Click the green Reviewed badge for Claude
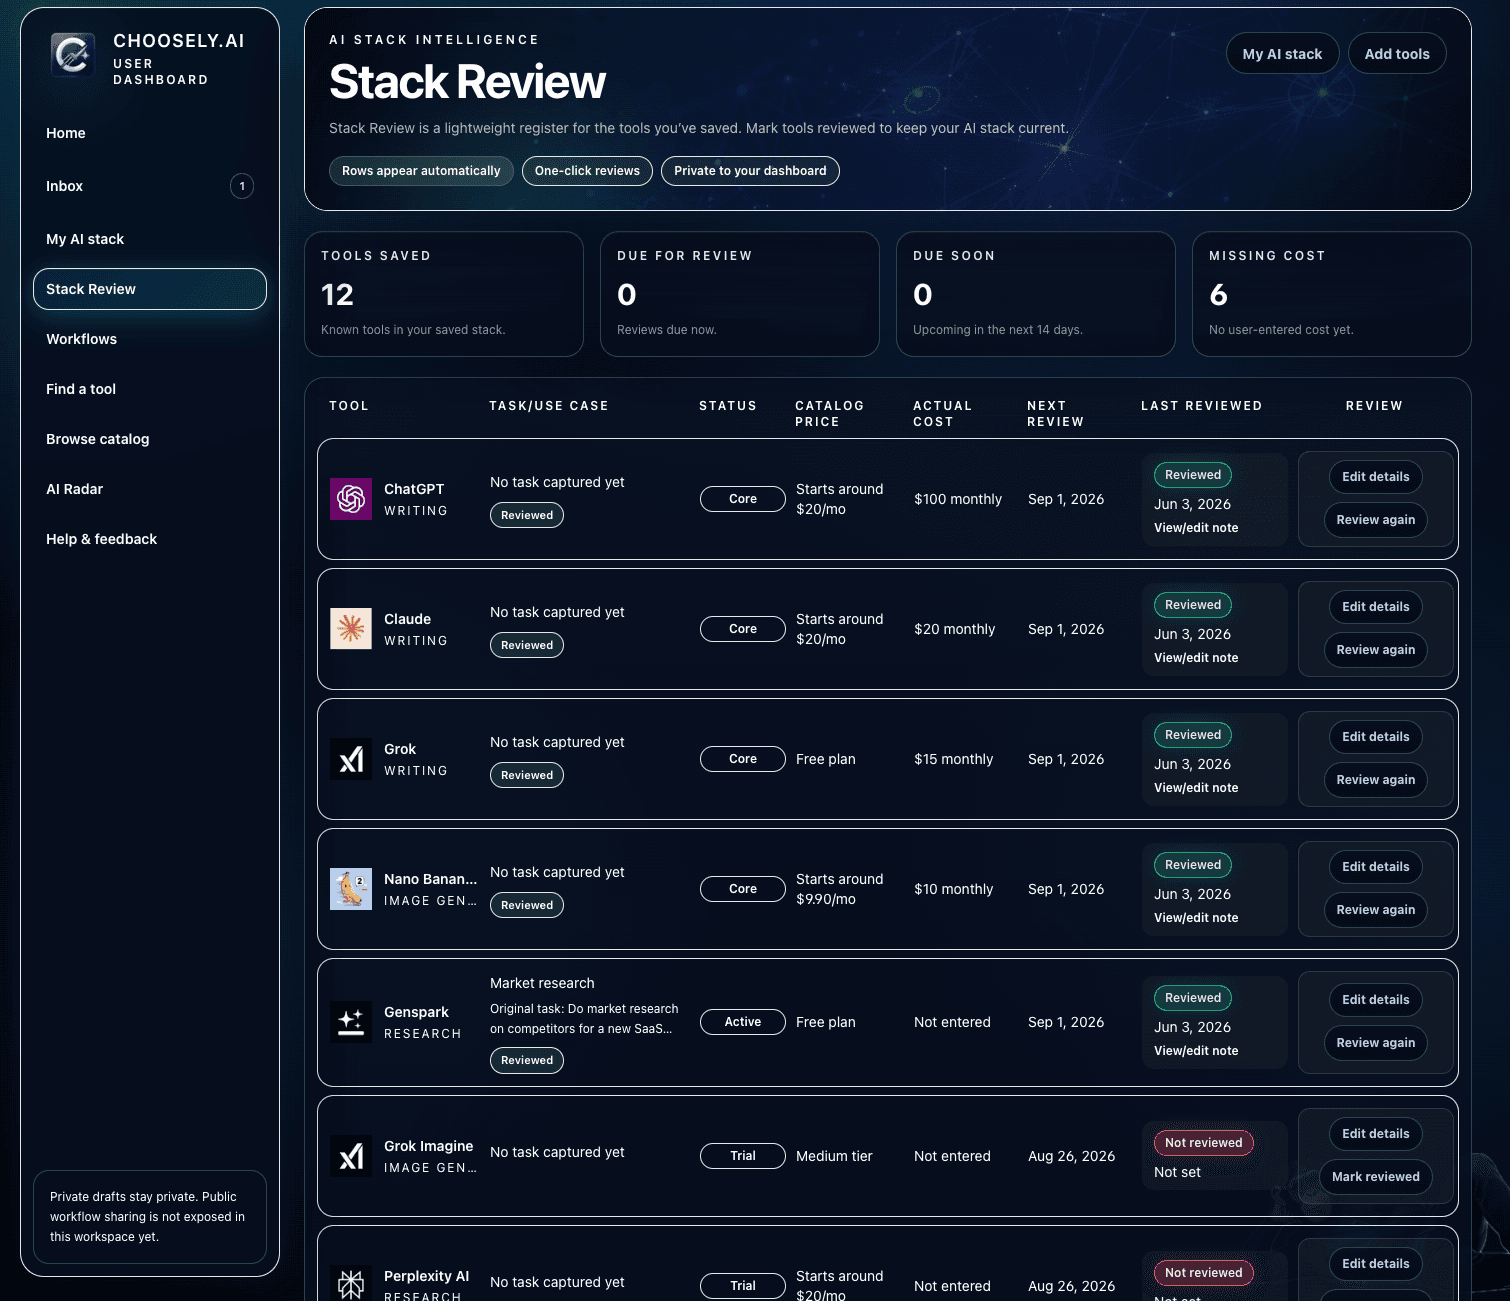Image resolution: width=1510 pixels, height=1301 pixels. [1193, 605]
